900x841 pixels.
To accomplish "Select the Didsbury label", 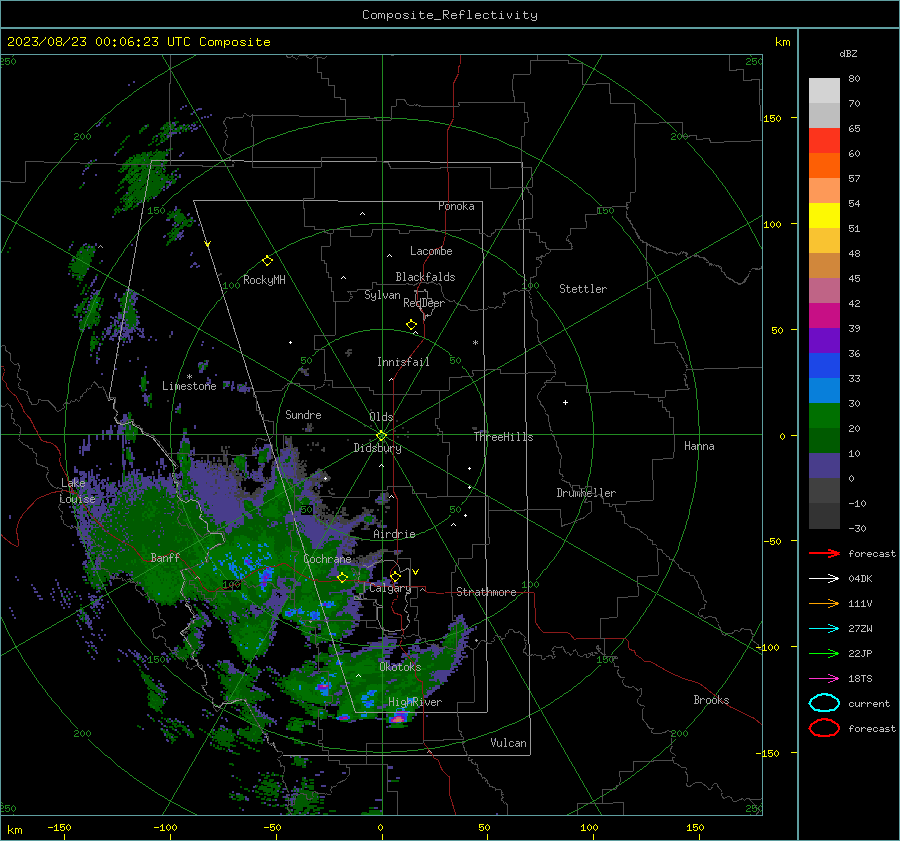I will click(x=378, y=448).
